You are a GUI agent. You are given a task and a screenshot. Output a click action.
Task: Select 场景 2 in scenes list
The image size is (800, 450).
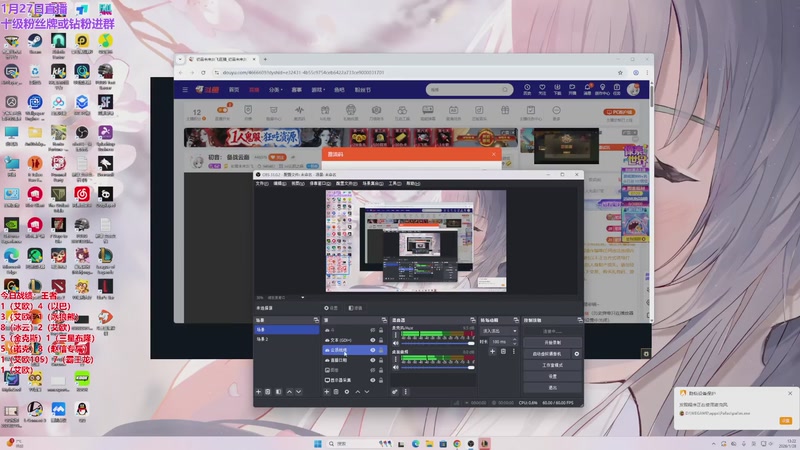(287, 339)
